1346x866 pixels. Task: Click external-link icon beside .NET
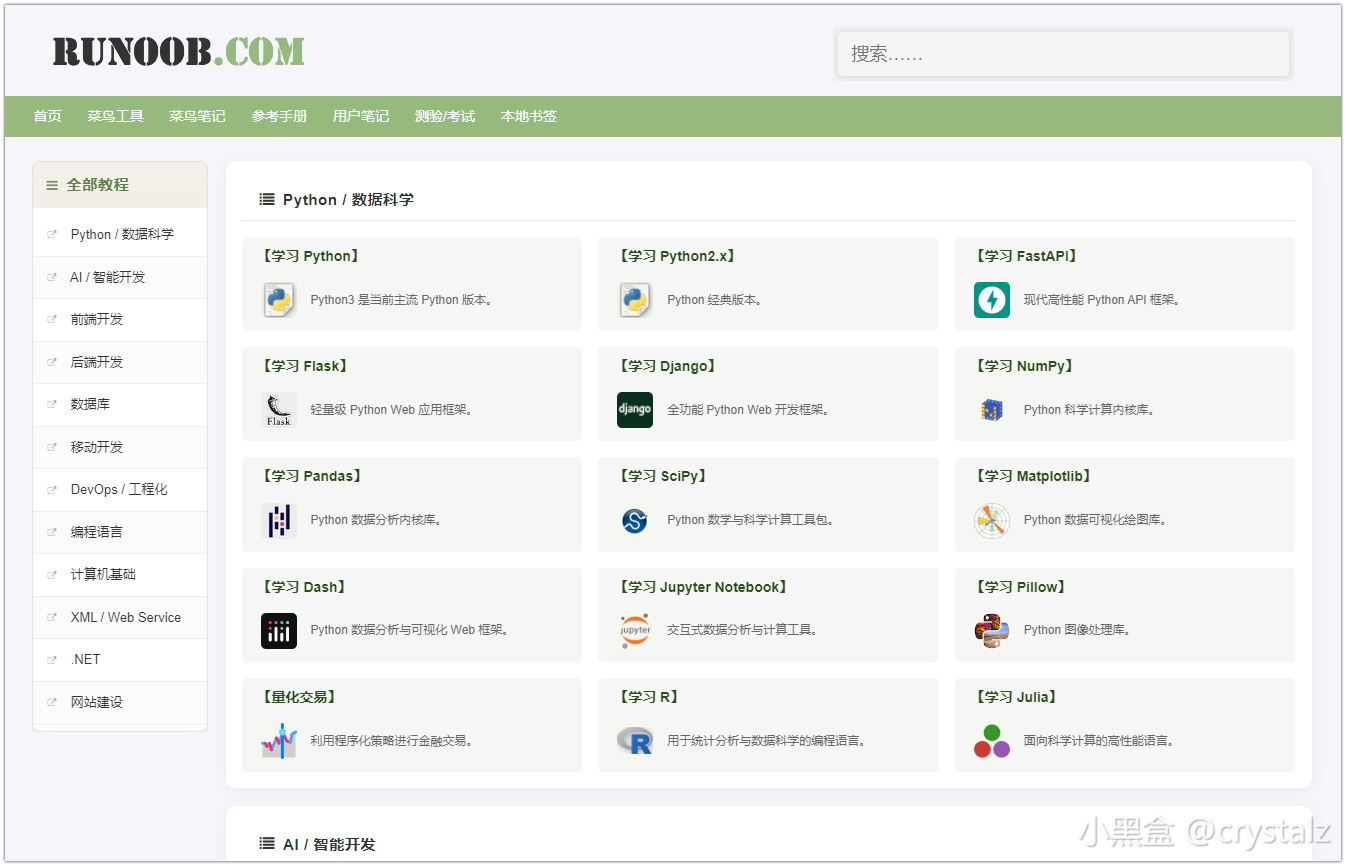click(x=52, y=660)
